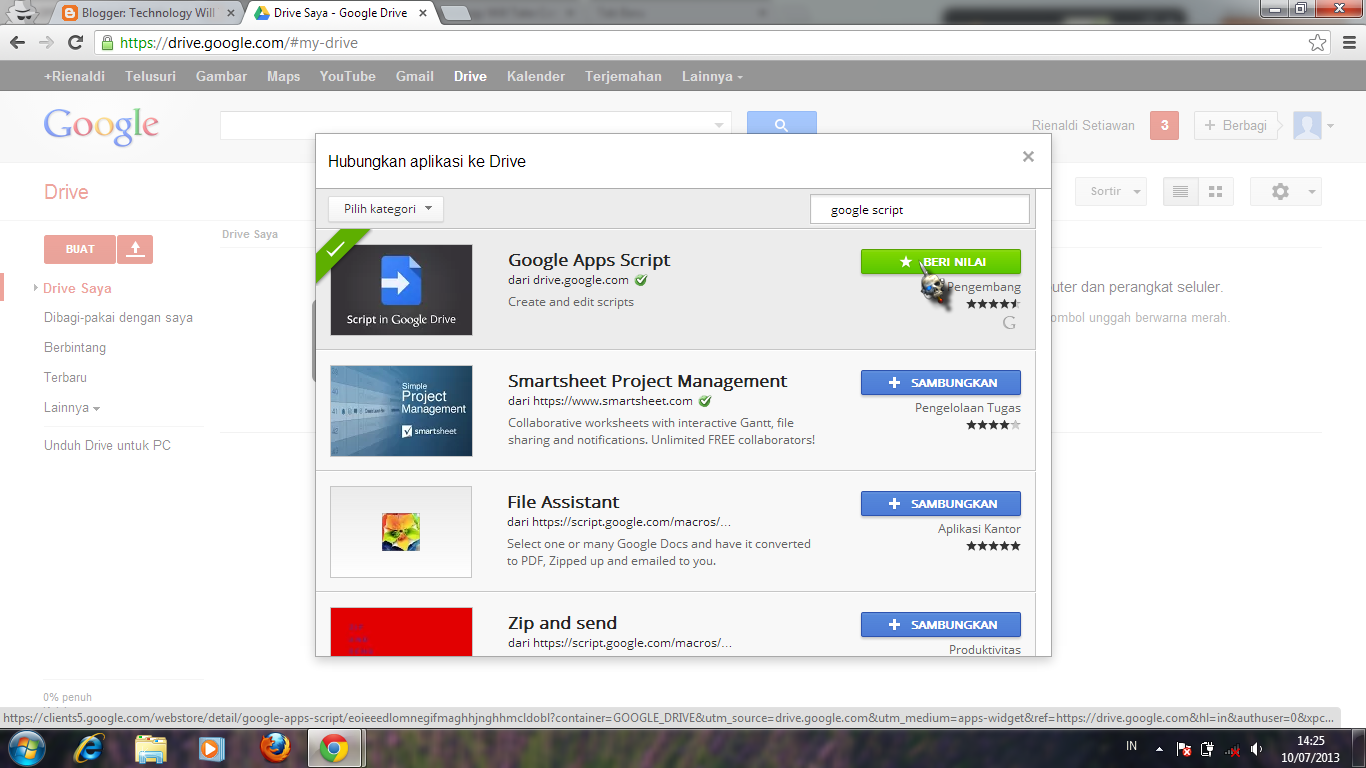Click the blue Google search magnifier button

click(782, 125)
